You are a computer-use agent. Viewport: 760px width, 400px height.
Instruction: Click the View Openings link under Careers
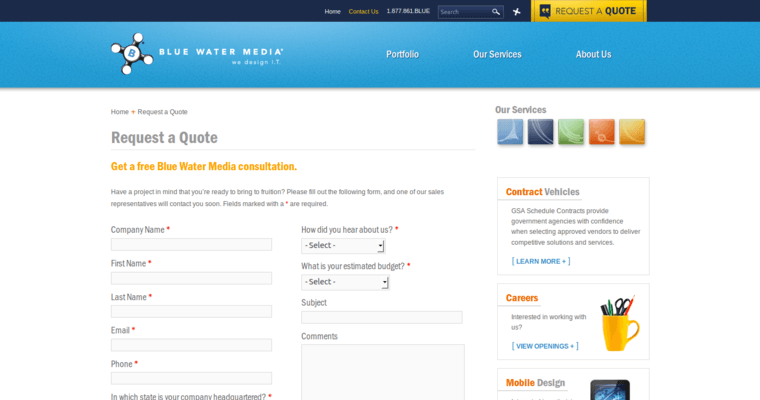(545, 346)
